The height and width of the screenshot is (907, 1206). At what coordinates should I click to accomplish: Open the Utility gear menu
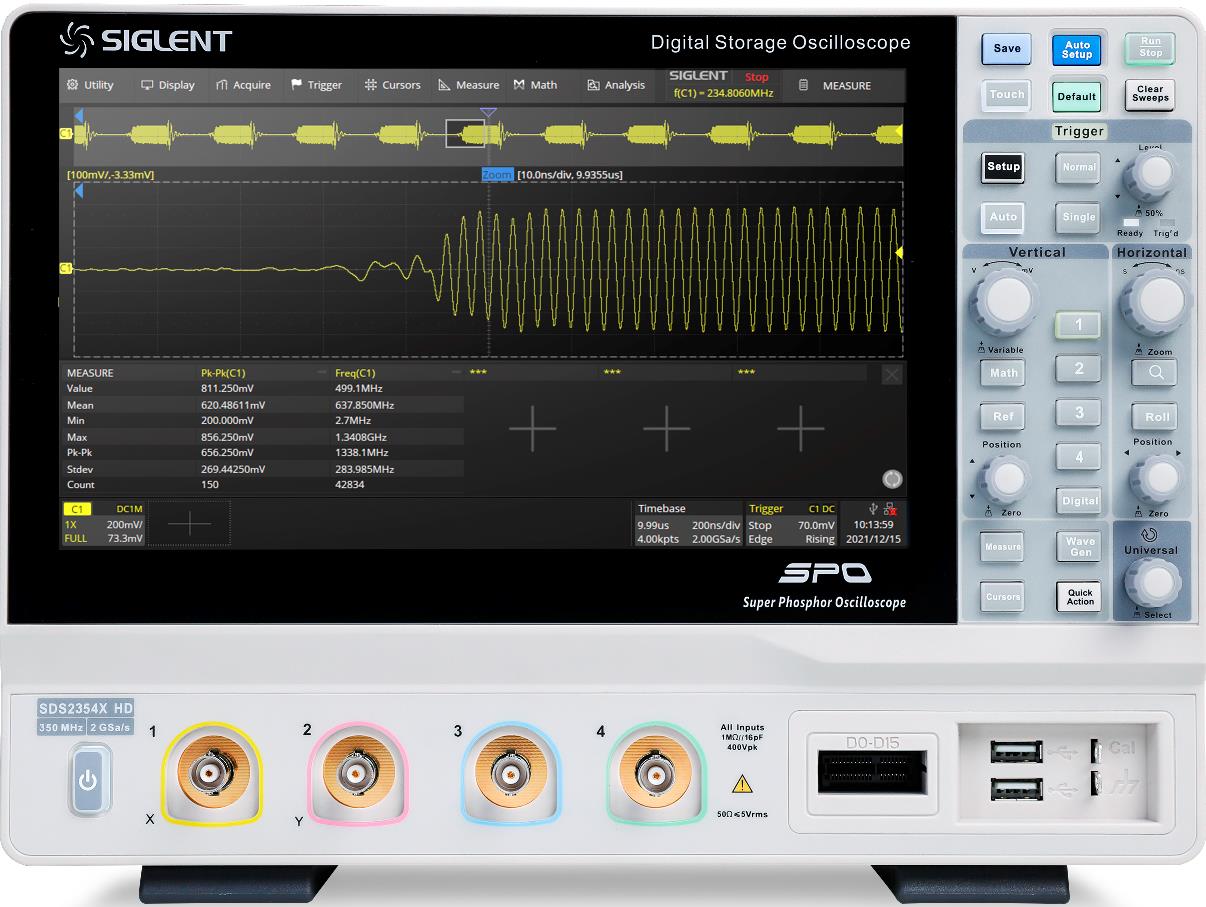(x=72, y=85)
